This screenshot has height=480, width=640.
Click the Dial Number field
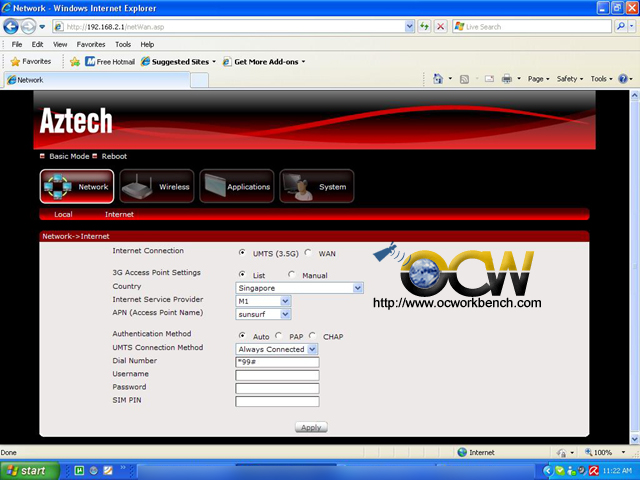click(277, 362)
